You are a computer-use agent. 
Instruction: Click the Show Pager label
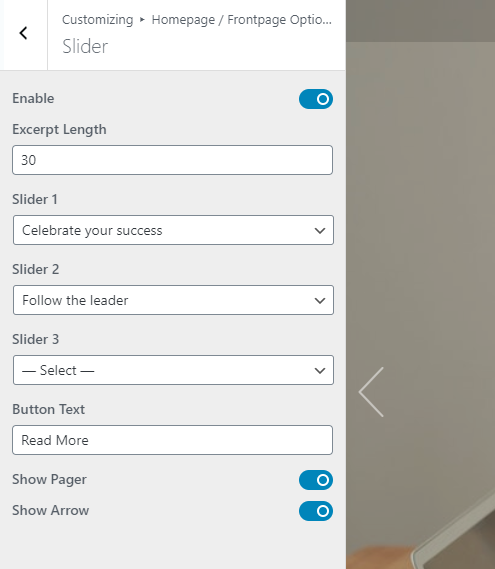click(49, 480)
